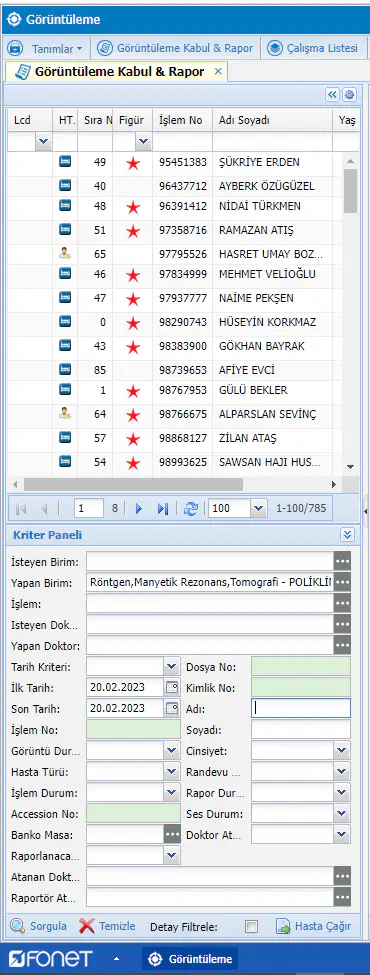Viewport: 370px width, 975px height.
Task: Open the Figür column filter dropdown
Action: tap(144, 142)
